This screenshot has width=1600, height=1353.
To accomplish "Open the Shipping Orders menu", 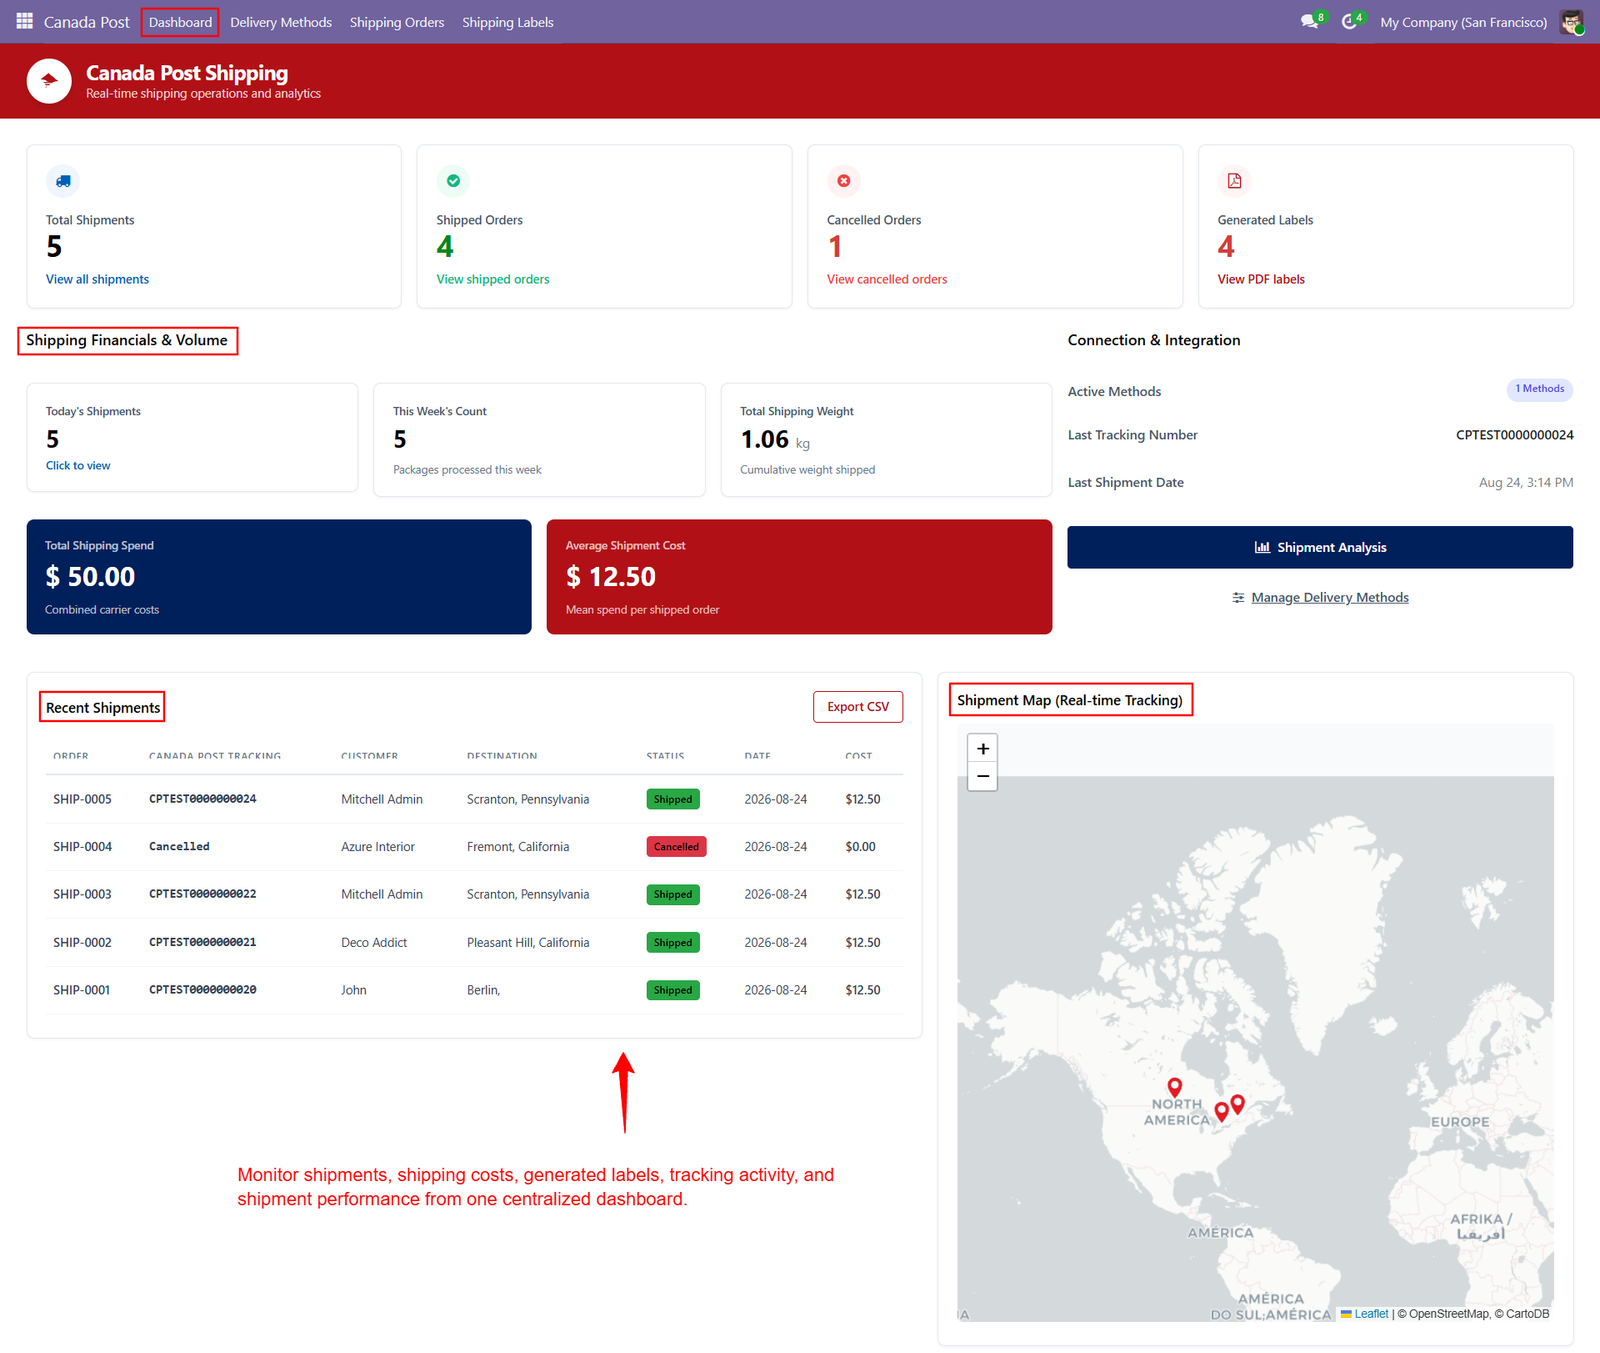I will 397,22.
